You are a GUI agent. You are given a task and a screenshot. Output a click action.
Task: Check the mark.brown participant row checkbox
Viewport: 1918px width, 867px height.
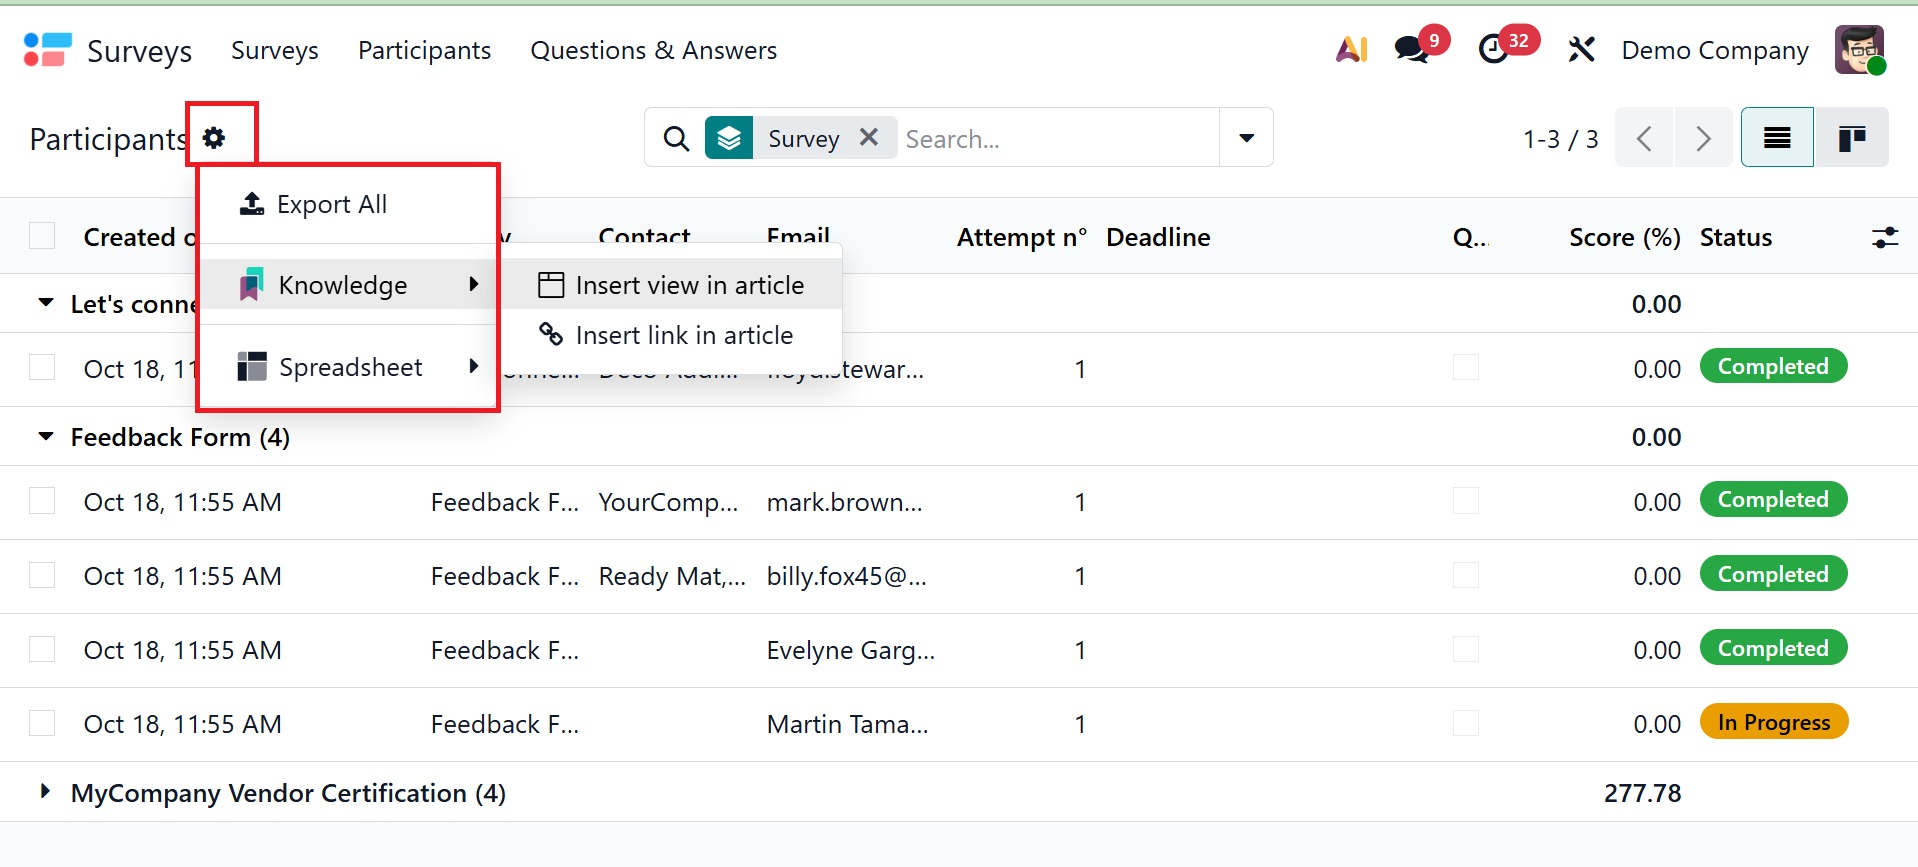pos(42,501)
